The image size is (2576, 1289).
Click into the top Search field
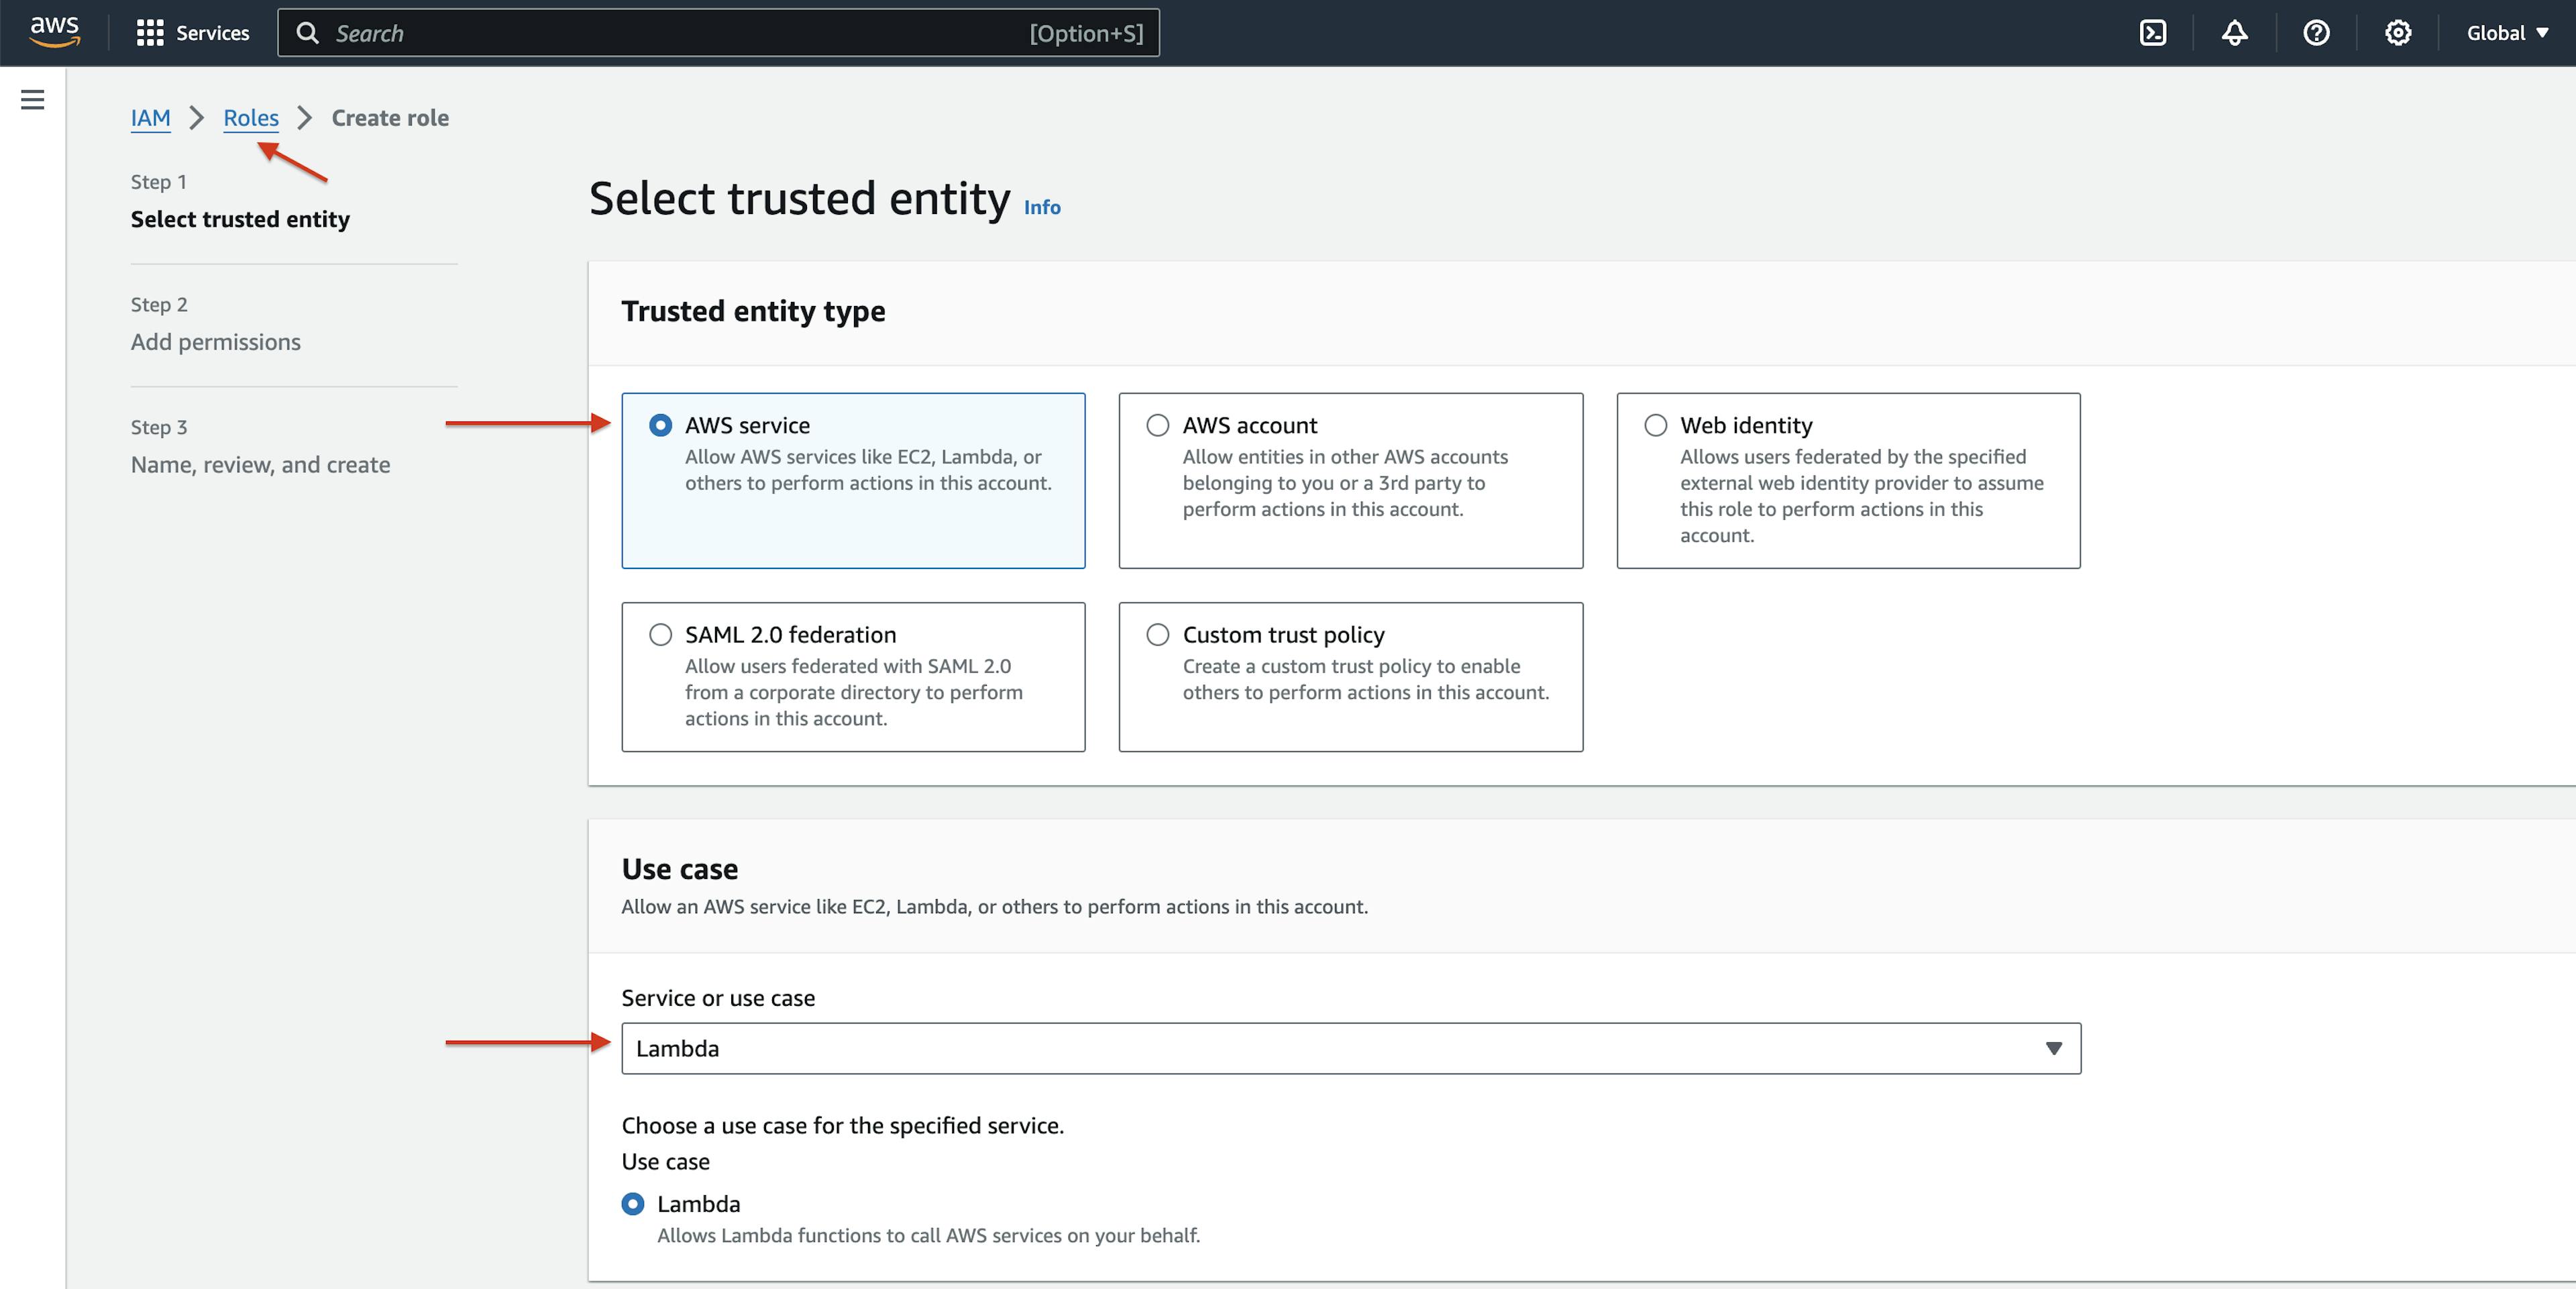(x=680, y=33)
